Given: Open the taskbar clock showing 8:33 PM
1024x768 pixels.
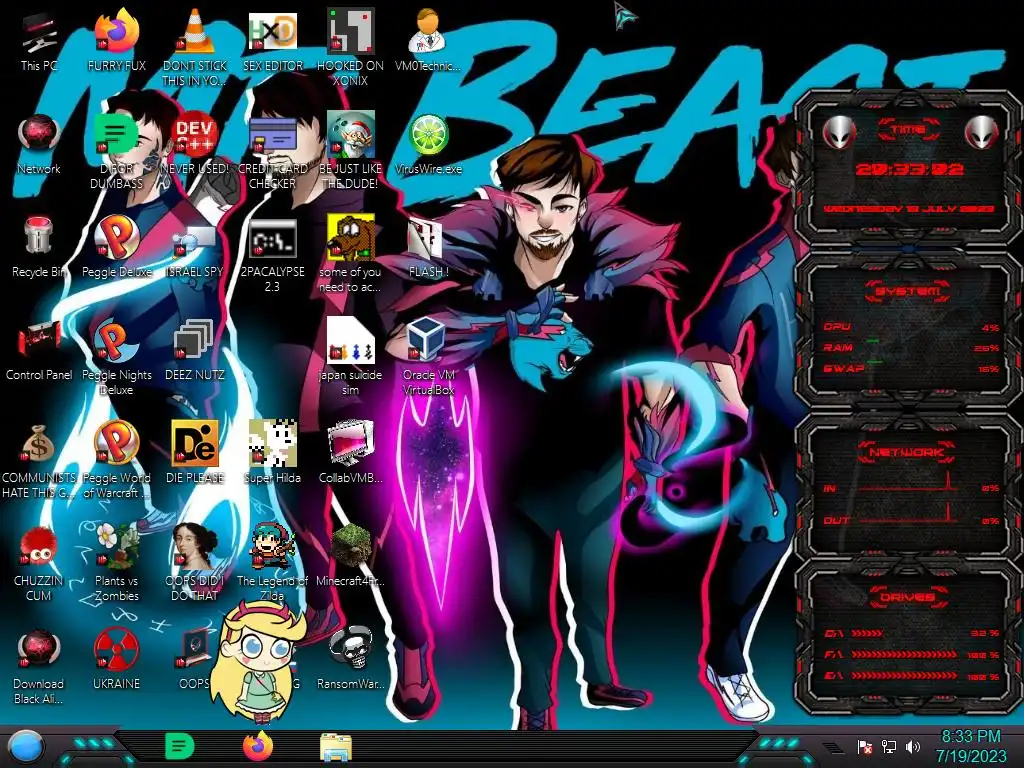Looking at the screenshot, I should coord(971,747).
